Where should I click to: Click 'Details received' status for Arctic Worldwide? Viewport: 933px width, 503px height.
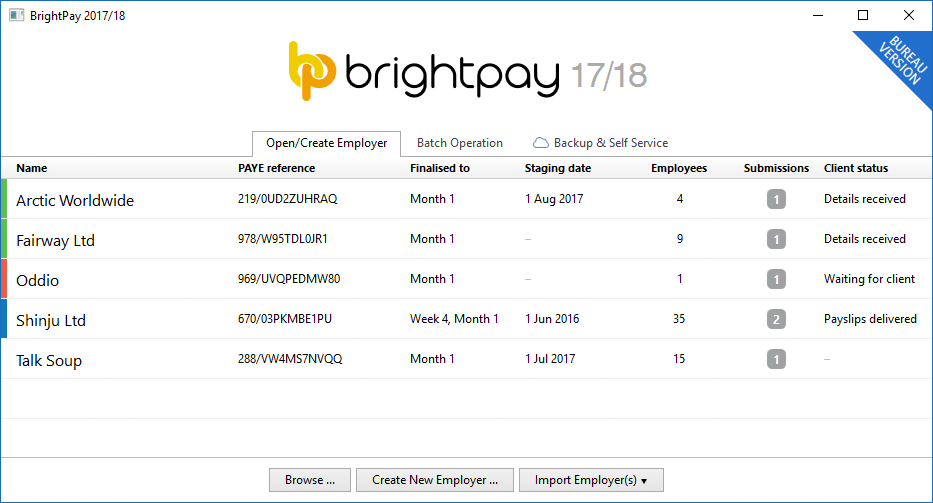pyautogui.click(x=865, y=199)
